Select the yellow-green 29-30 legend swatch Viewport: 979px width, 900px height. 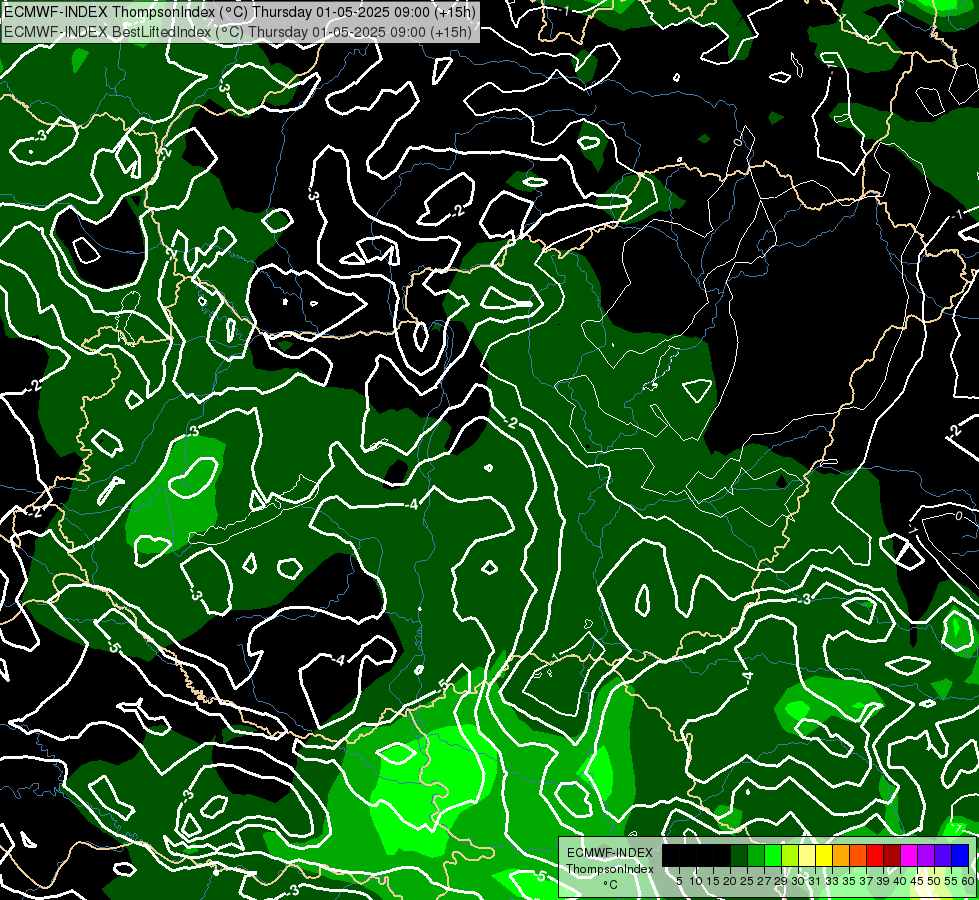(x=790, y=856)
